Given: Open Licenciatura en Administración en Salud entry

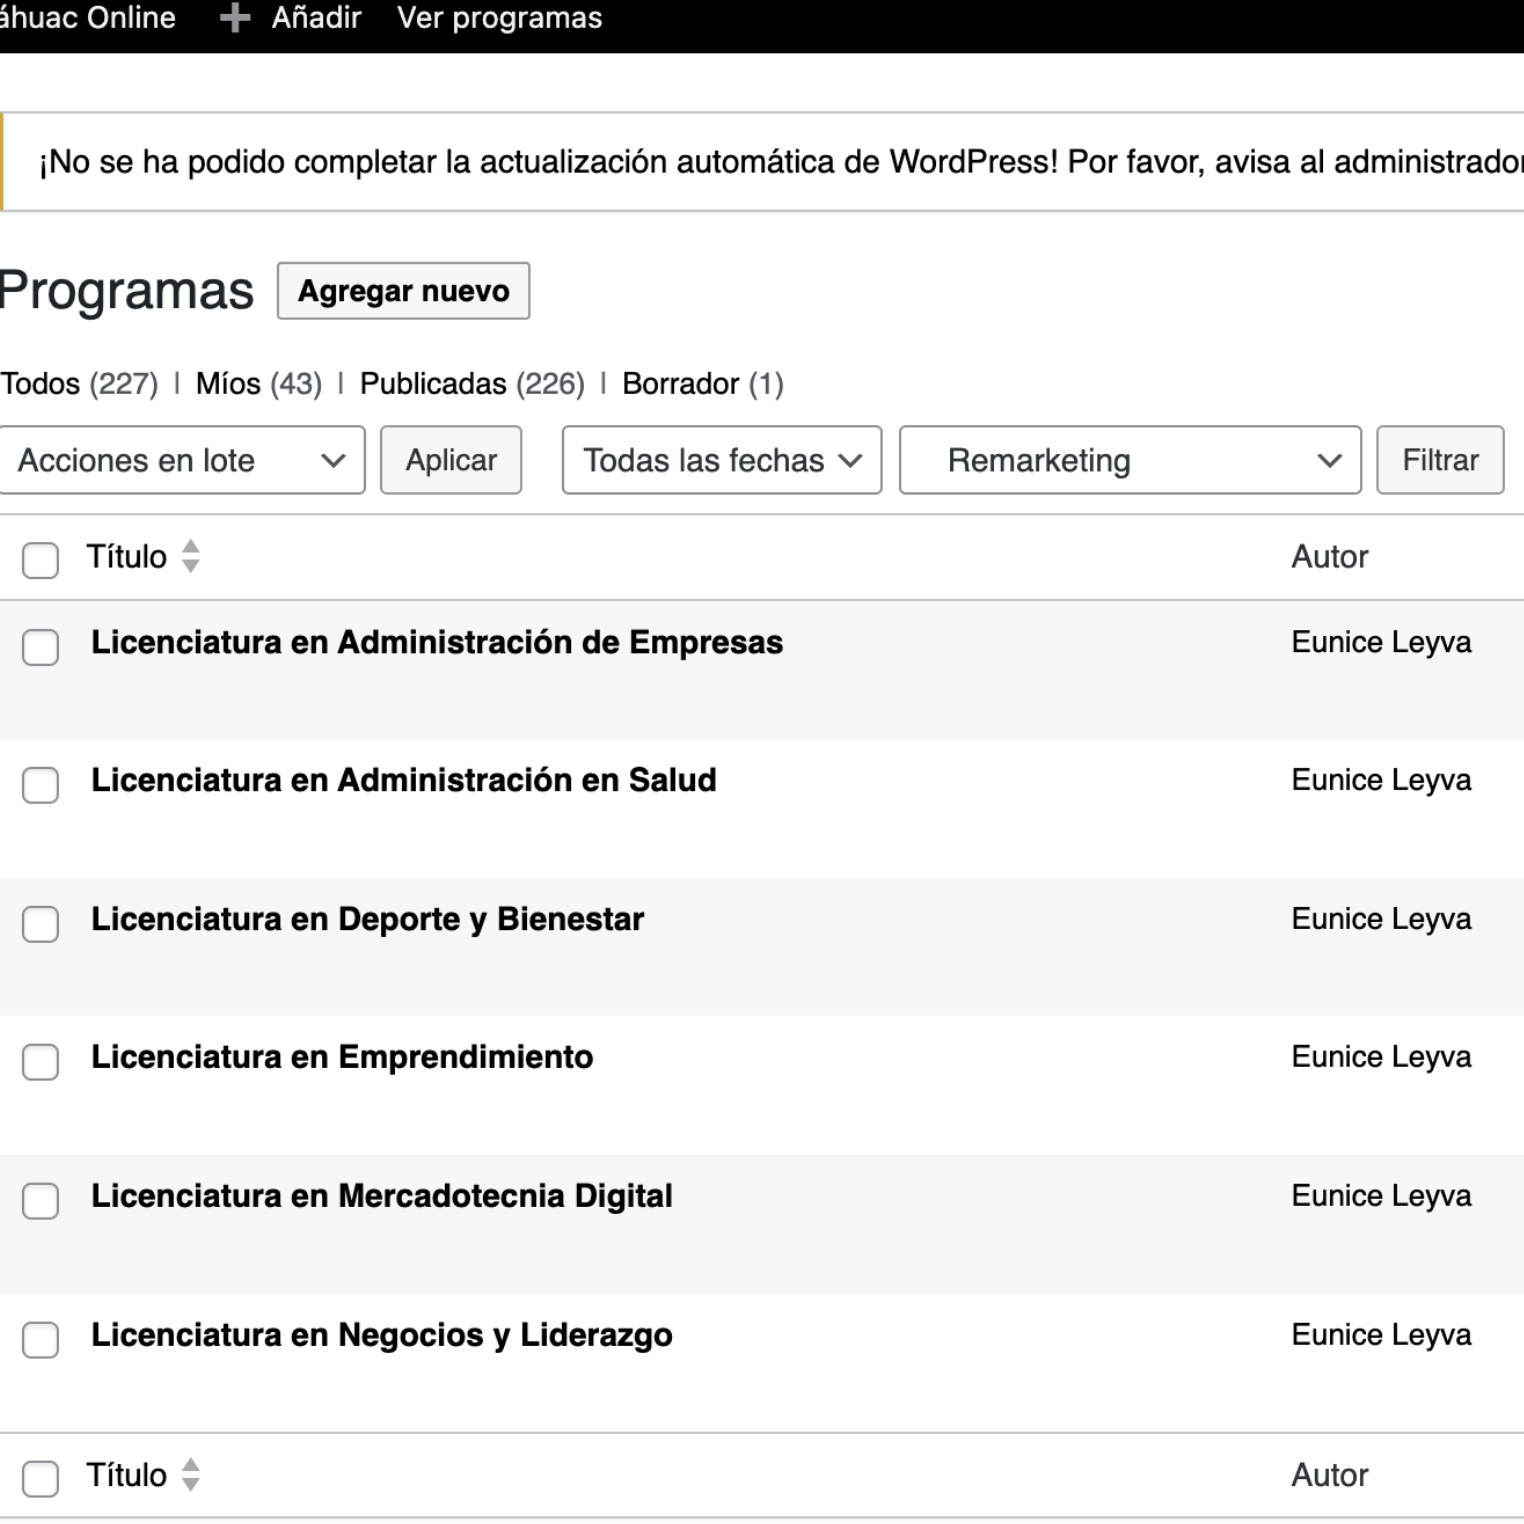Looking at the screenshot, I should [403, 780].
